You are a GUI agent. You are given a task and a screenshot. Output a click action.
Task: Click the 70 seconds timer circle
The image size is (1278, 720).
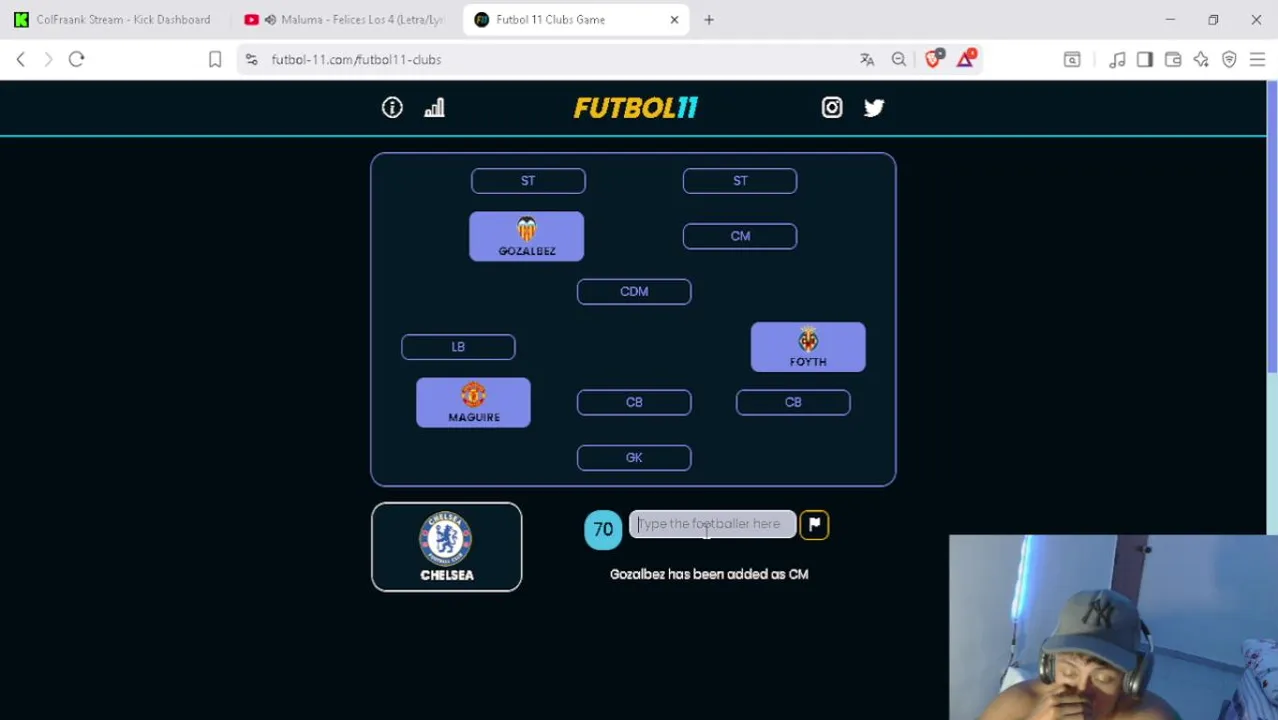pos(603,529)
